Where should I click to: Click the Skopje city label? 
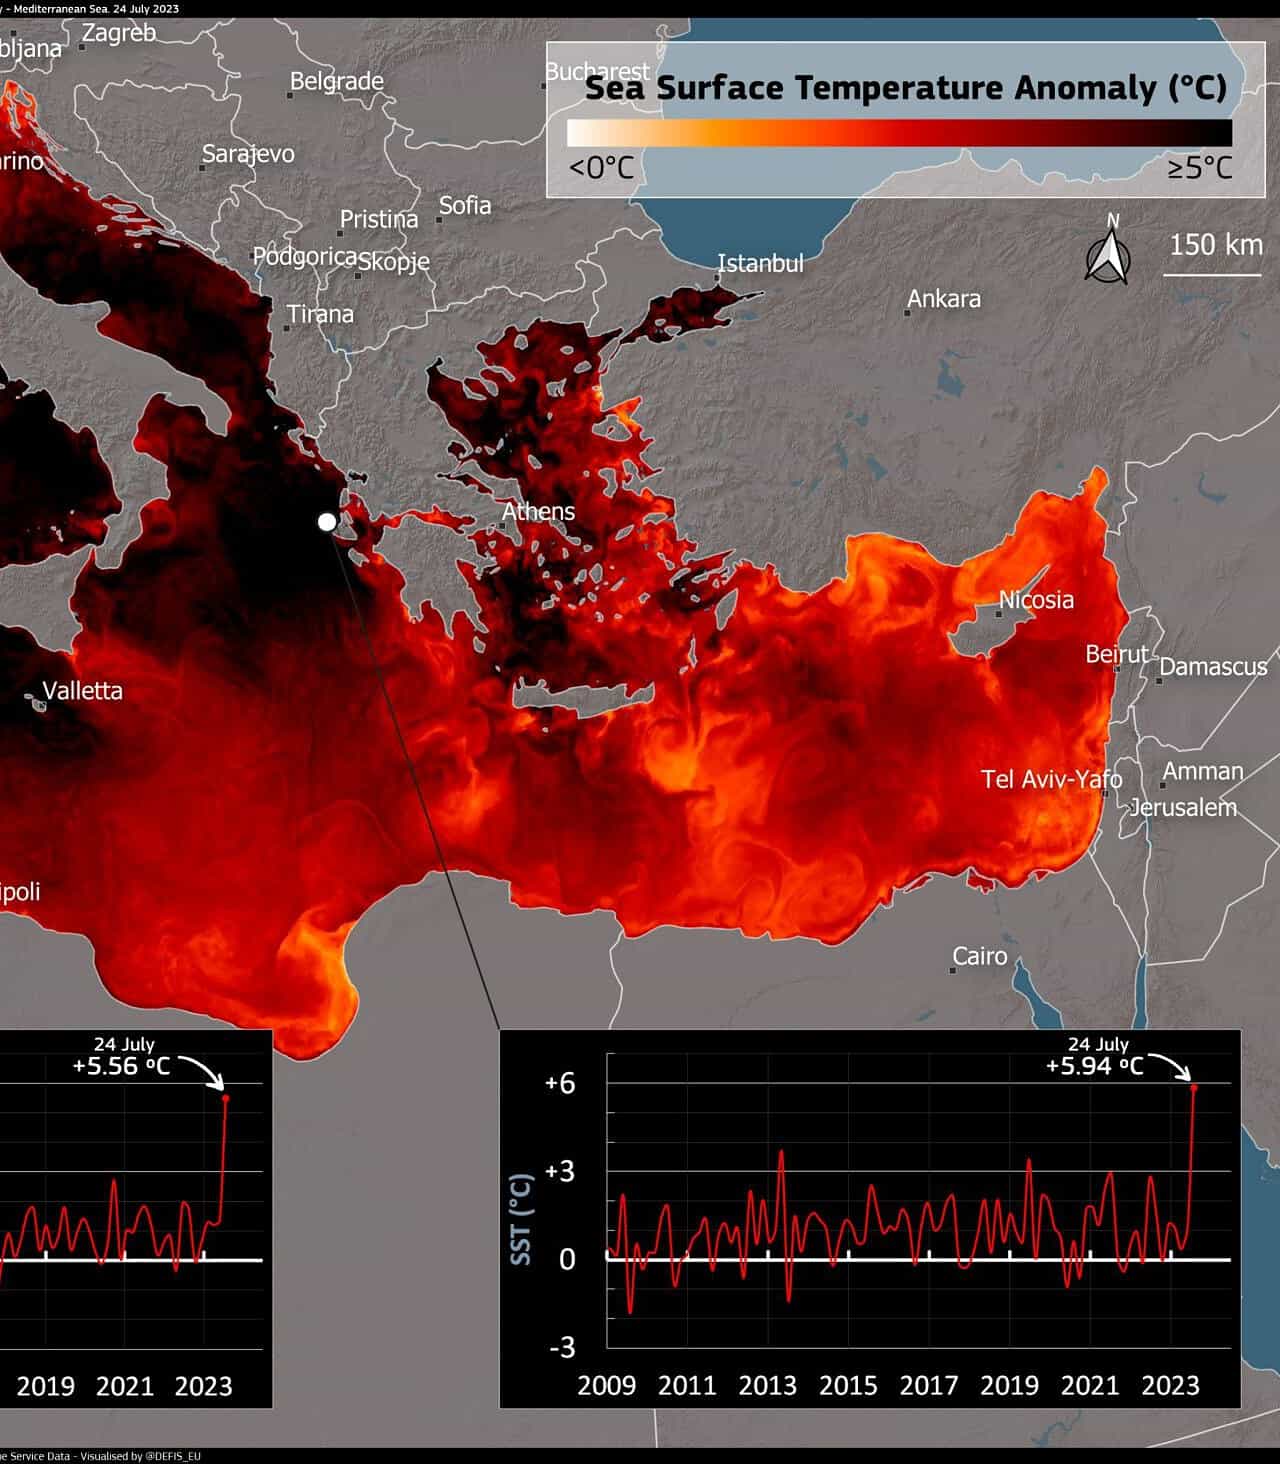394,262
